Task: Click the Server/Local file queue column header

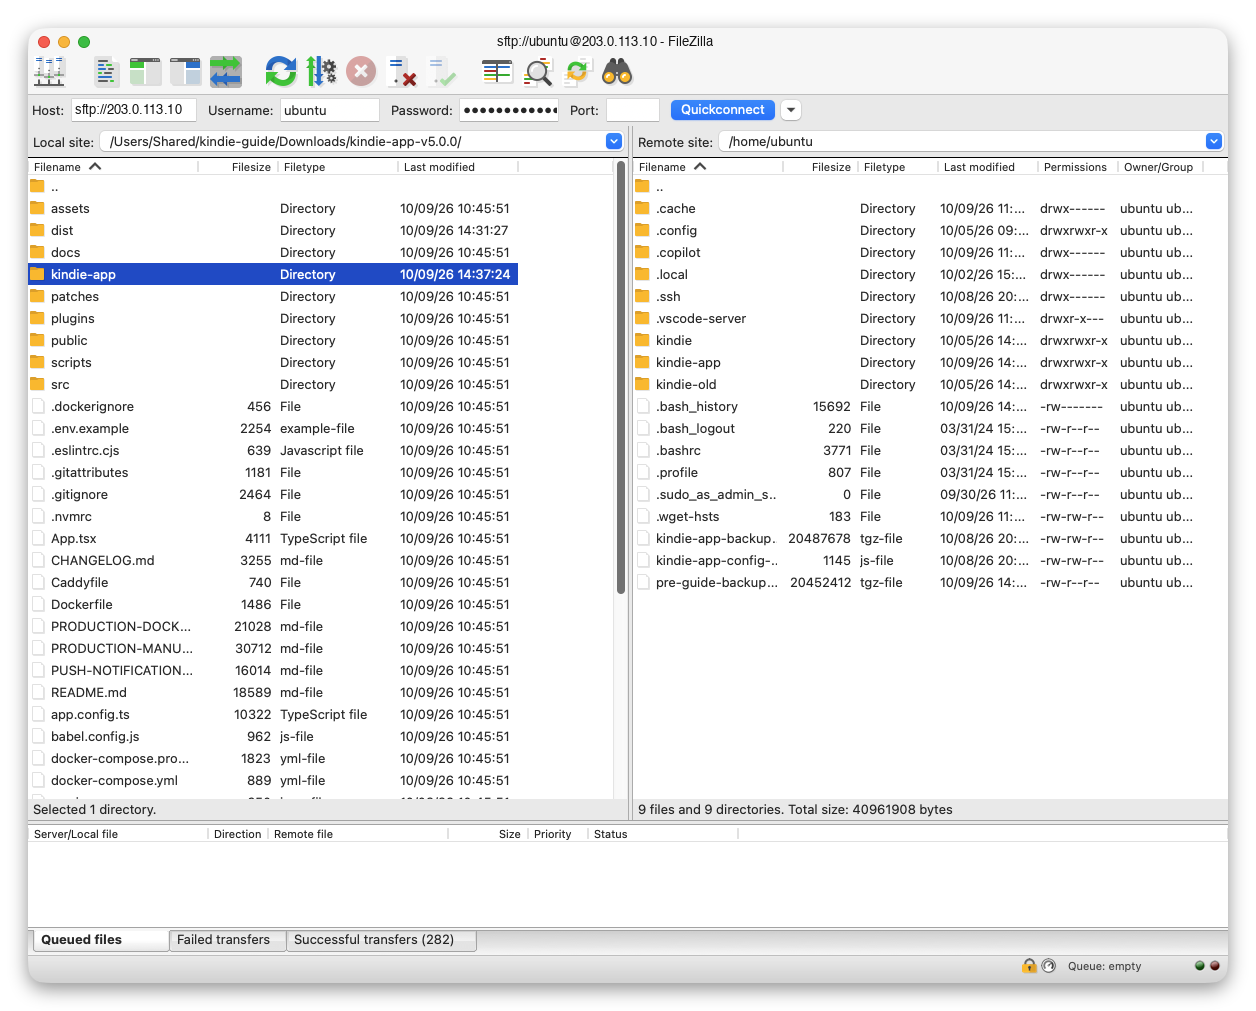Action: 118,834
